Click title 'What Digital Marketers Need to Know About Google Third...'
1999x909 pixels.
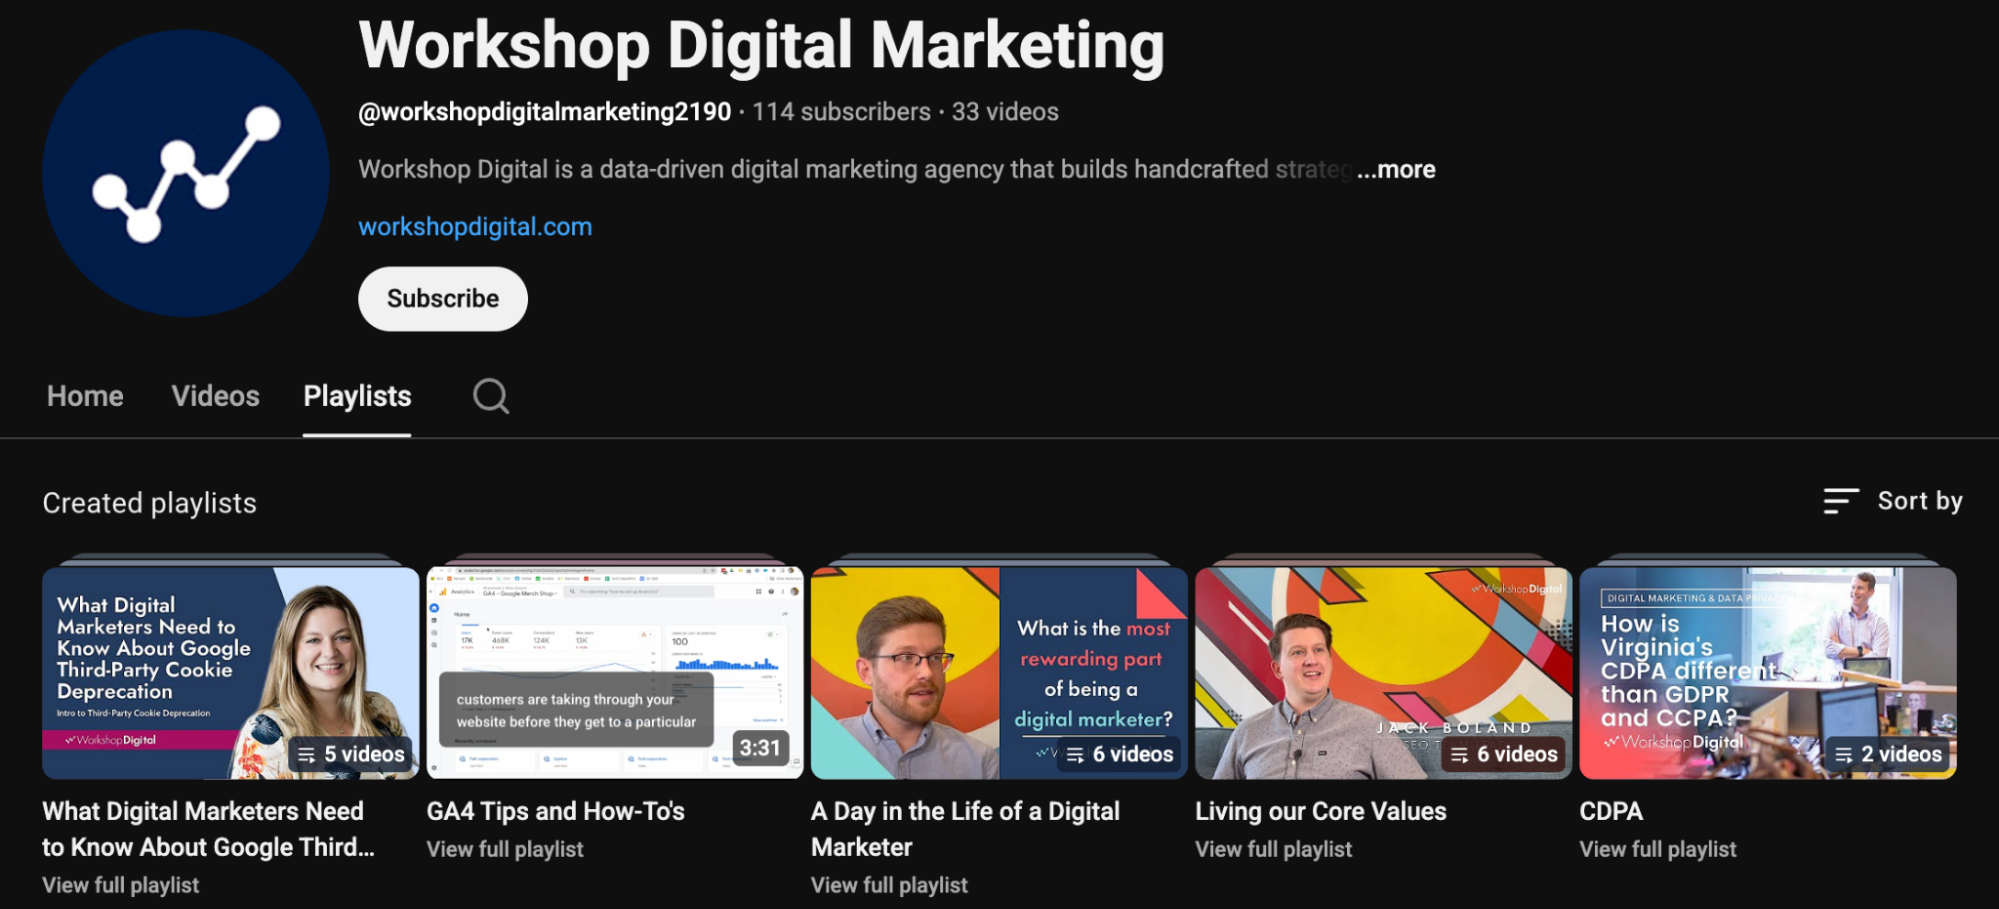[208, 829]
